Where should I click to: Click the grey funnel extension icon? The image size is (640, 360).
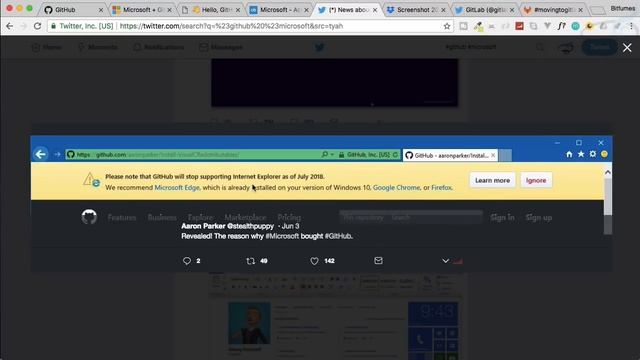click(x=547, y=26)
